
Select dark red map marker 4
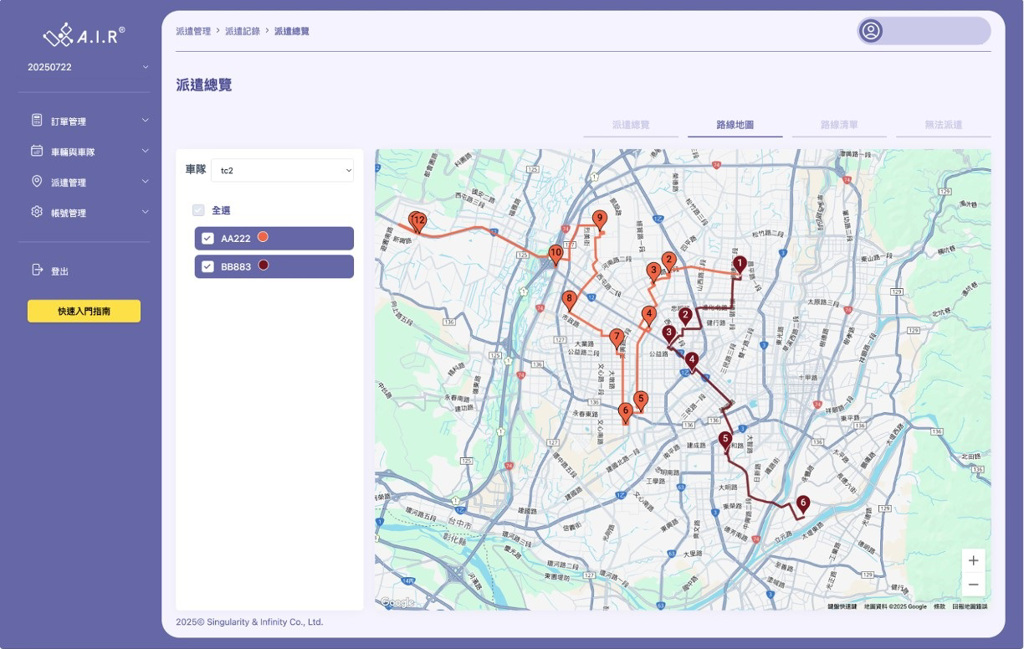click(x=692, y=362)
